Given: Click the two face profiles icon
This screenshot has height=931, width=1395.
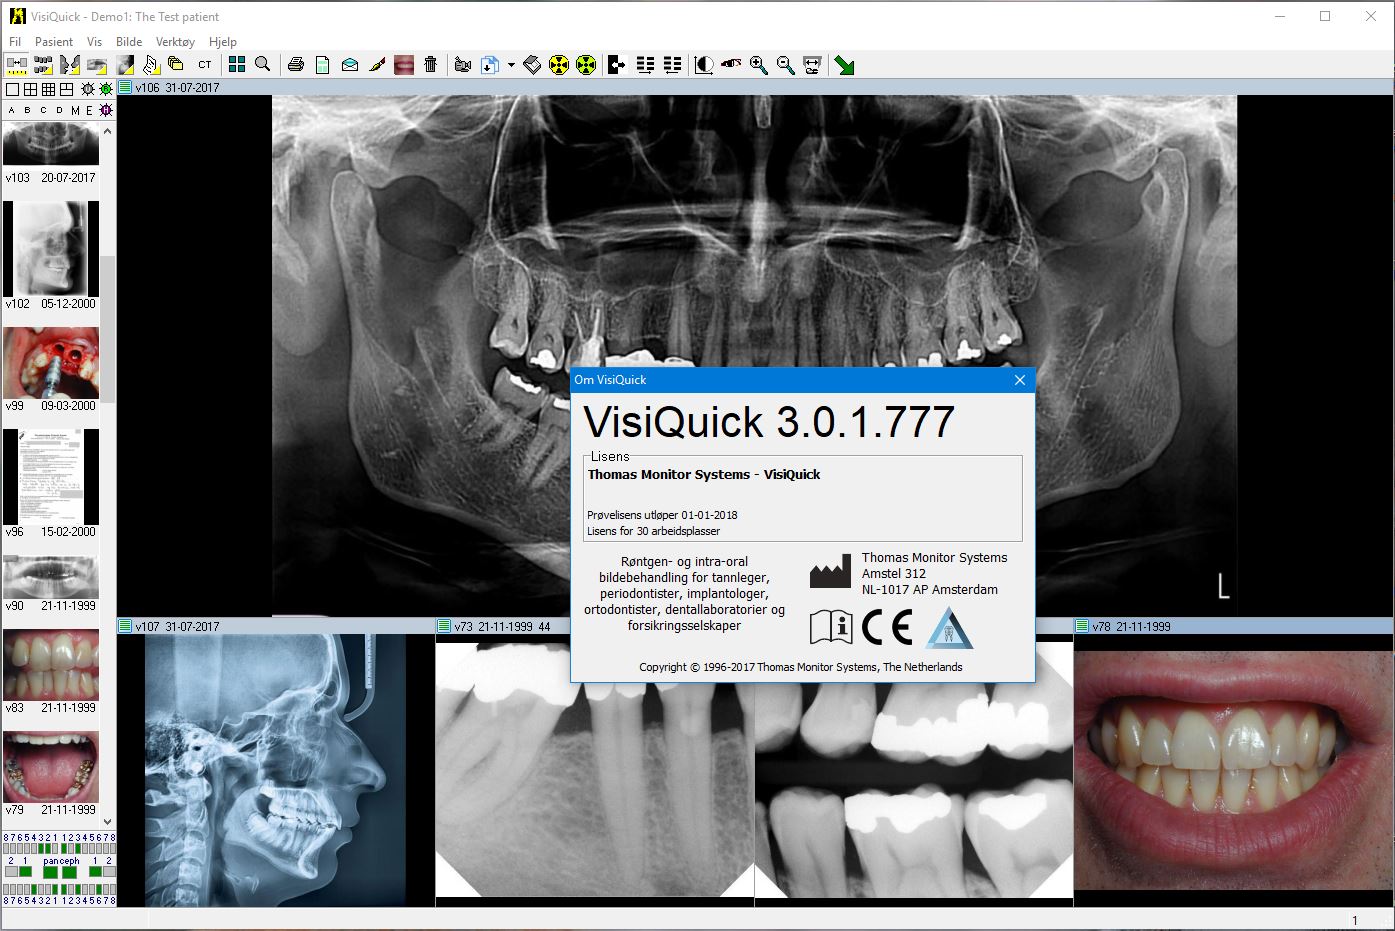Looking at the screenshot, I should (70, 65).
